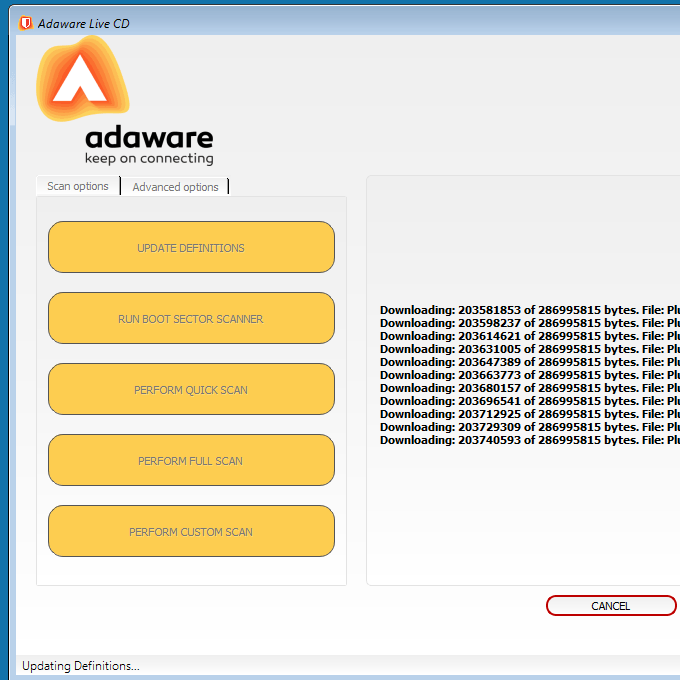Viewport: 680px width, 680px height.
Task: Select the log line with 203729309 bytes
Action: [530, 427]
